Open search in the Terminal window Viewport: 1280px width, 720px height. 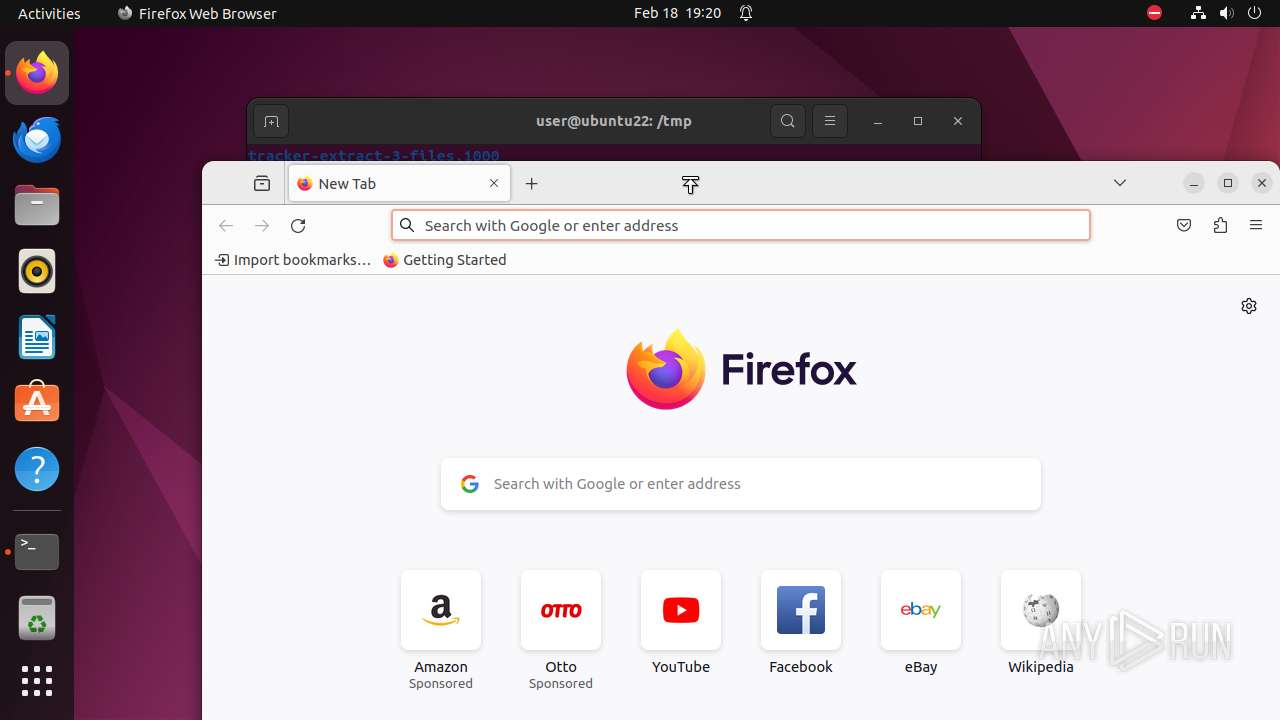[788, 121]
